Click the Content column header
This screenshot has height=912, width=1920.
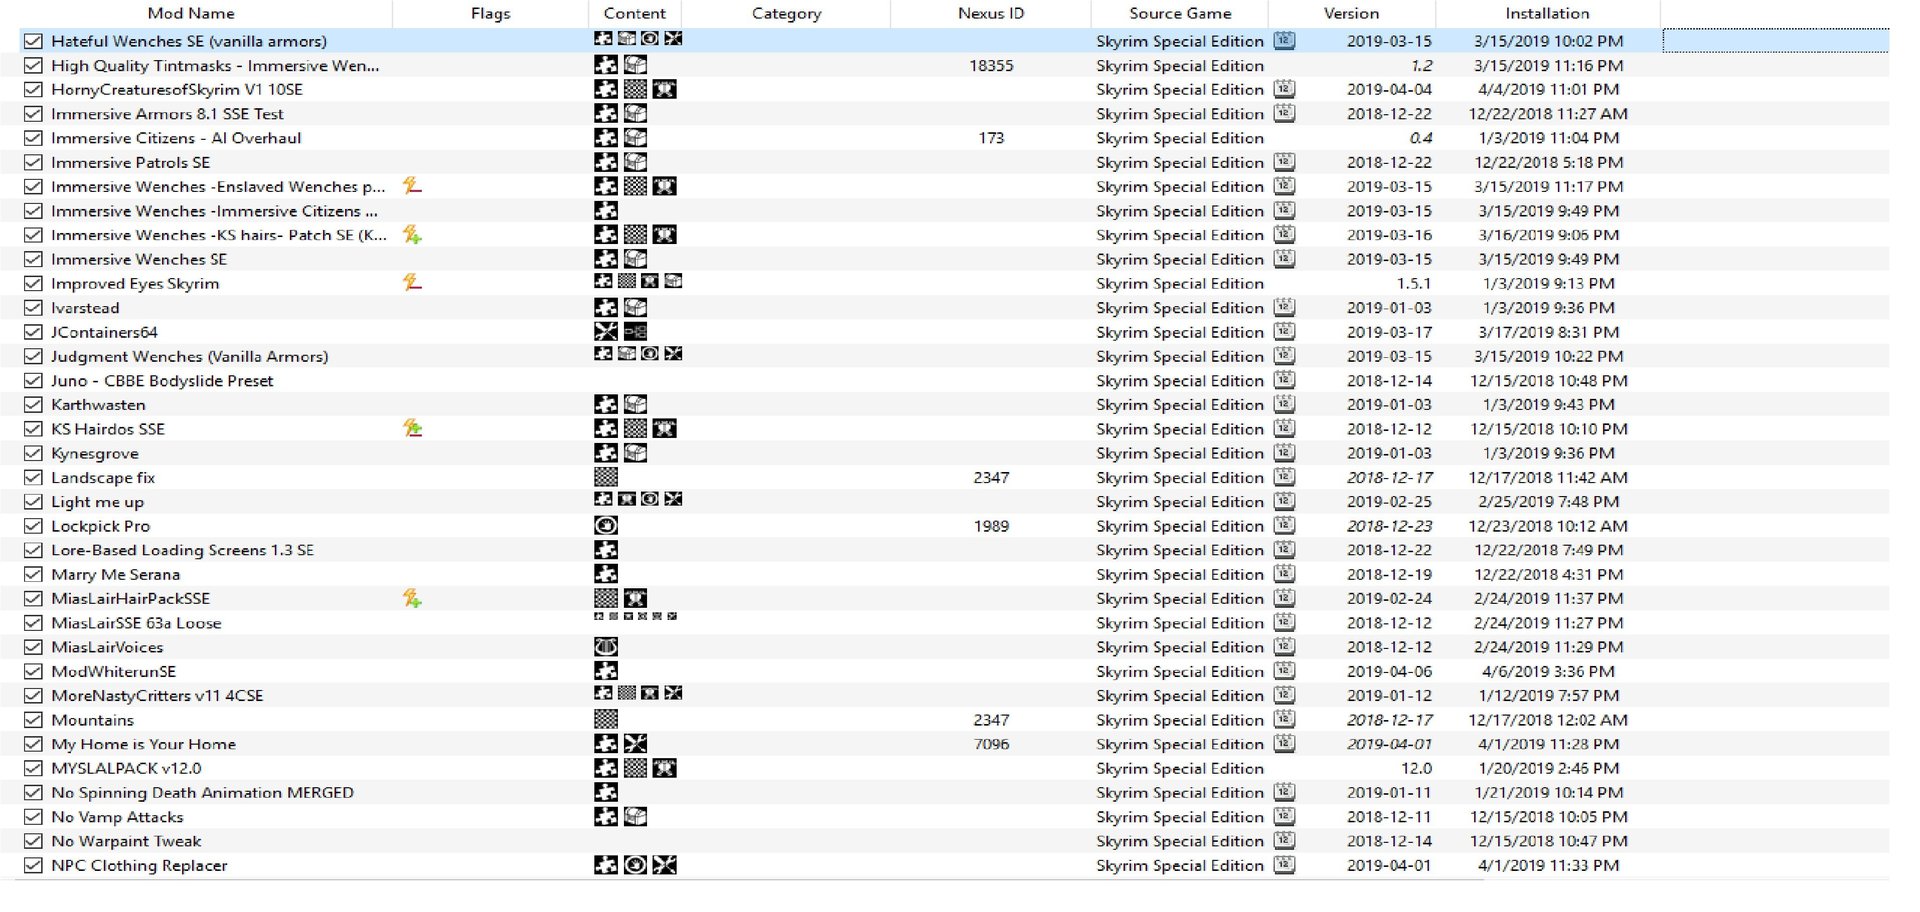(635, 13)
